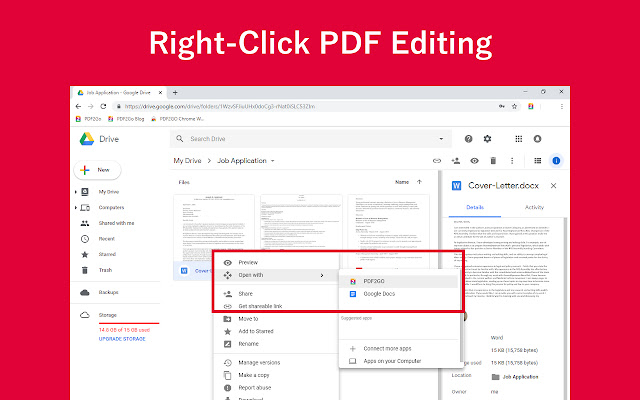Viewport: 640px width, 400px height.
Task: Open the PDF2Go bookmark
Action: [x=89, y=119]
